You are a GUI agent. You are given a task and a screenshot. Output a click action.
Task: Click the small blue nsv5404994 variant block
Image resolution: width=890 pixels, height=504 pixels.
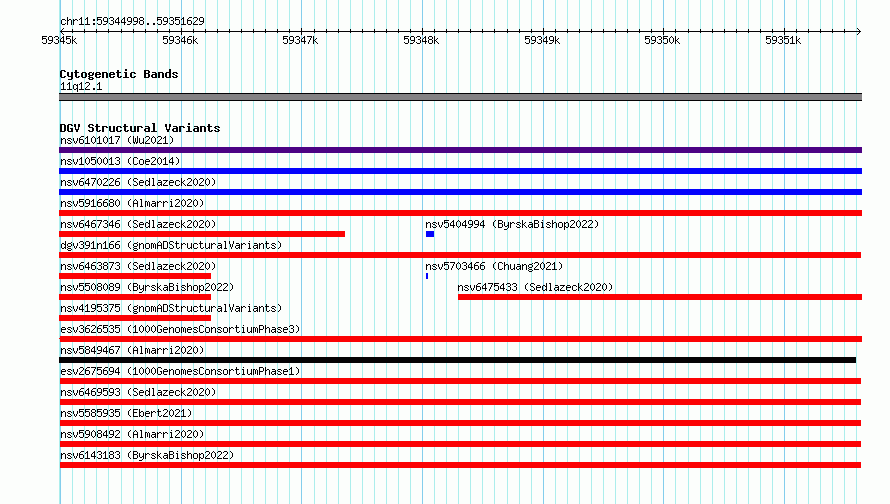pyautogui.click(x=430, y=234)
